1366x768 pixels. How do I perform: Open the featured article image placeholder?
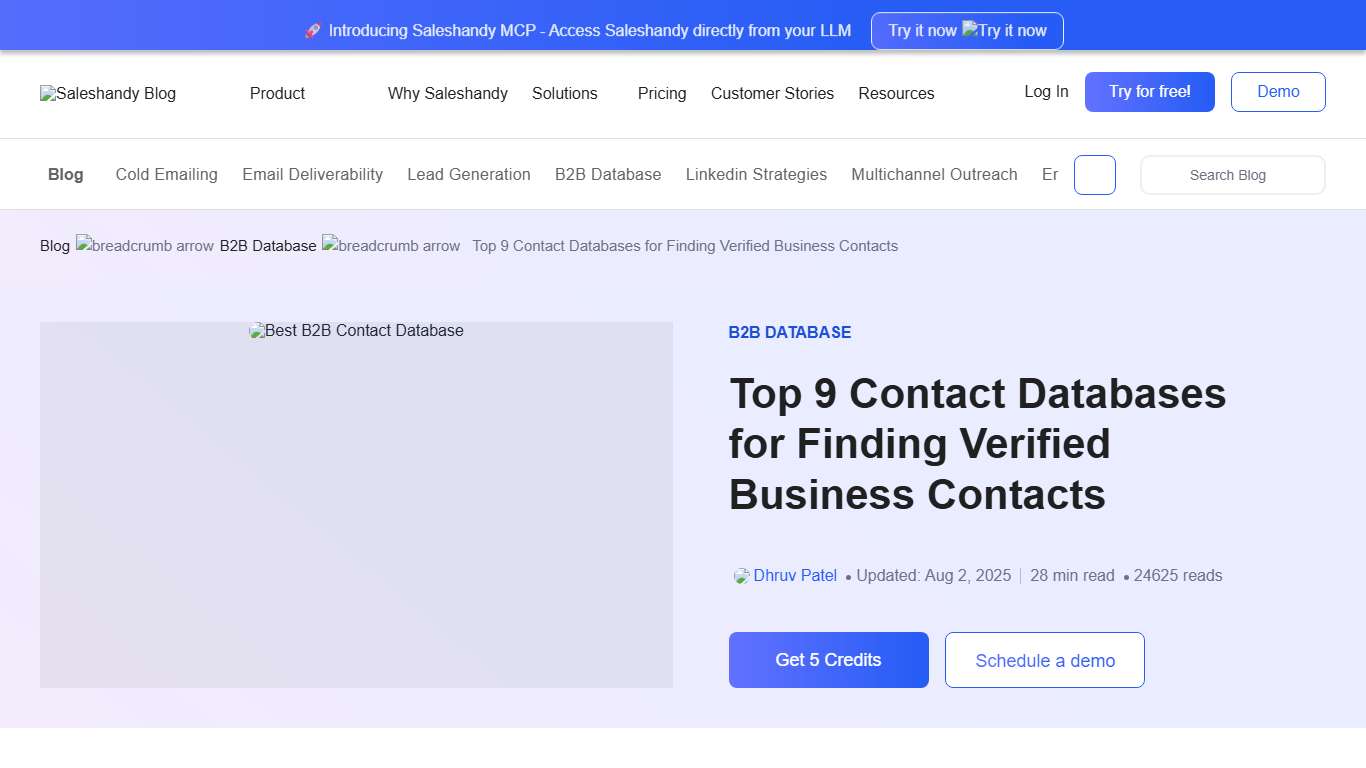(x=356, y=504)
